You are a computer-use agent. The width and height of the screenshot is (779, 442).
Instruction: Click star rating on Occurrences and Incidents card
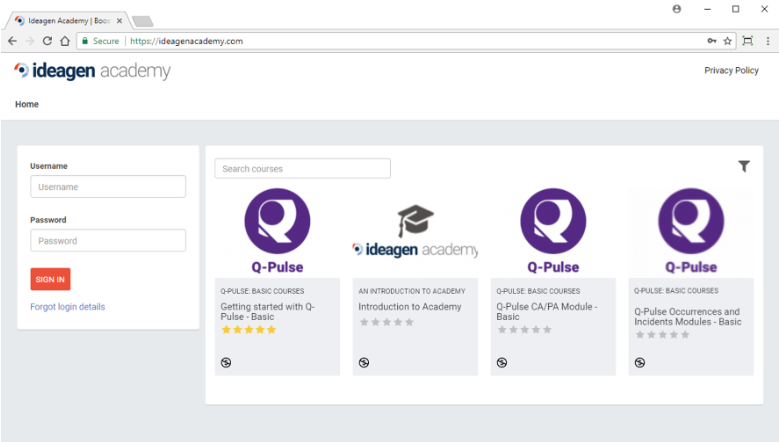pyautogui.click(x=662, y=334)
